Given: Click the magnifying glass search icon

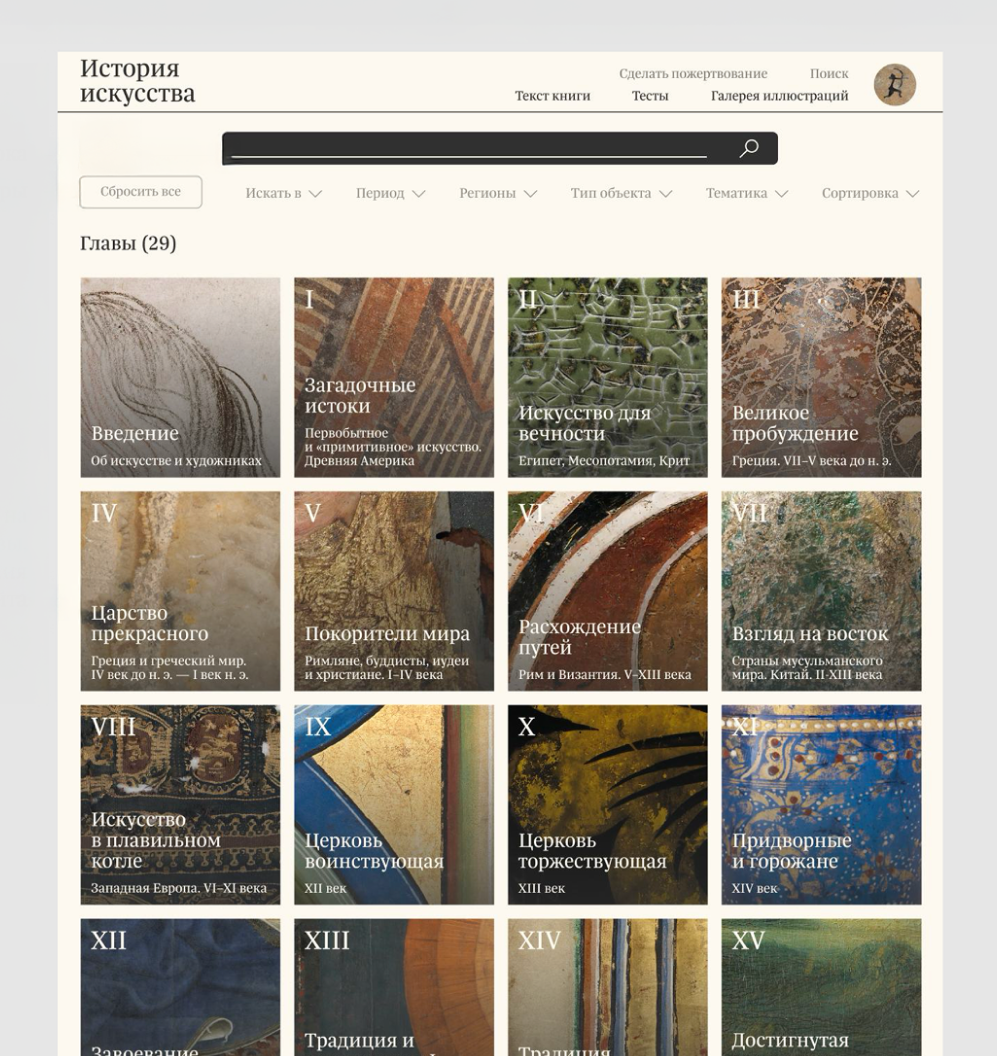Looking at the screenshot, I should [x=748, y=148].
